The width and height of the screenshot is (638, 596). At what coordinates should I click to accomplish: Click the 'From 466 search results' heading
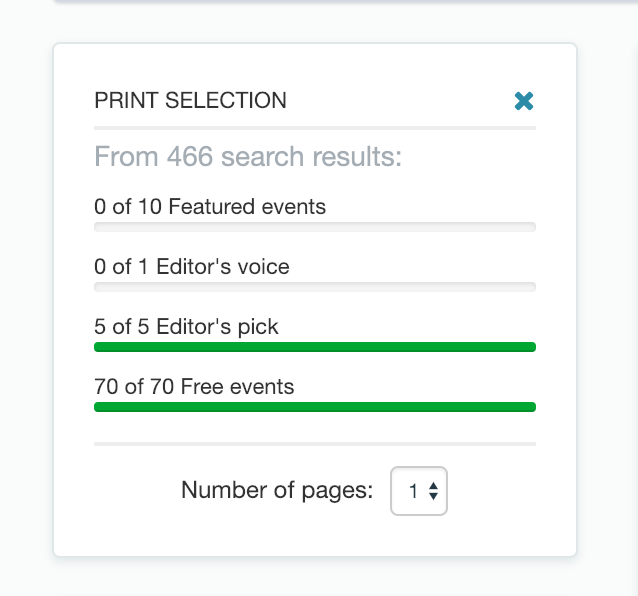pyautogui.click(x=248, y=157)
